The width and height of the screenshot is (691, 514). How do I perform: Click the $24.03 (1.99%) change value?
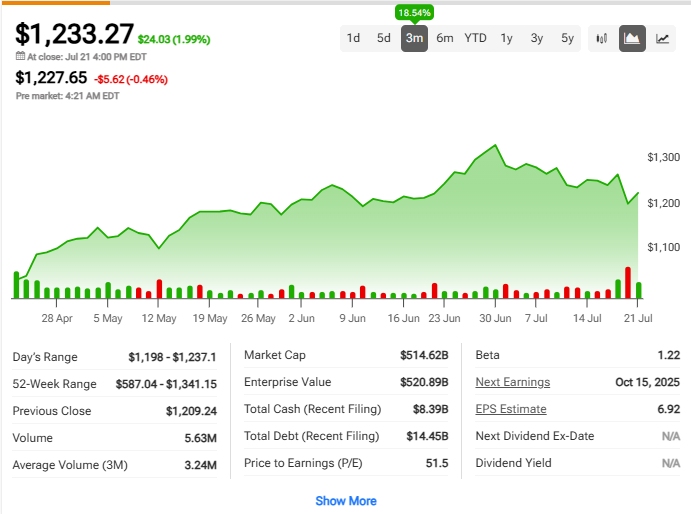(174, 39)
